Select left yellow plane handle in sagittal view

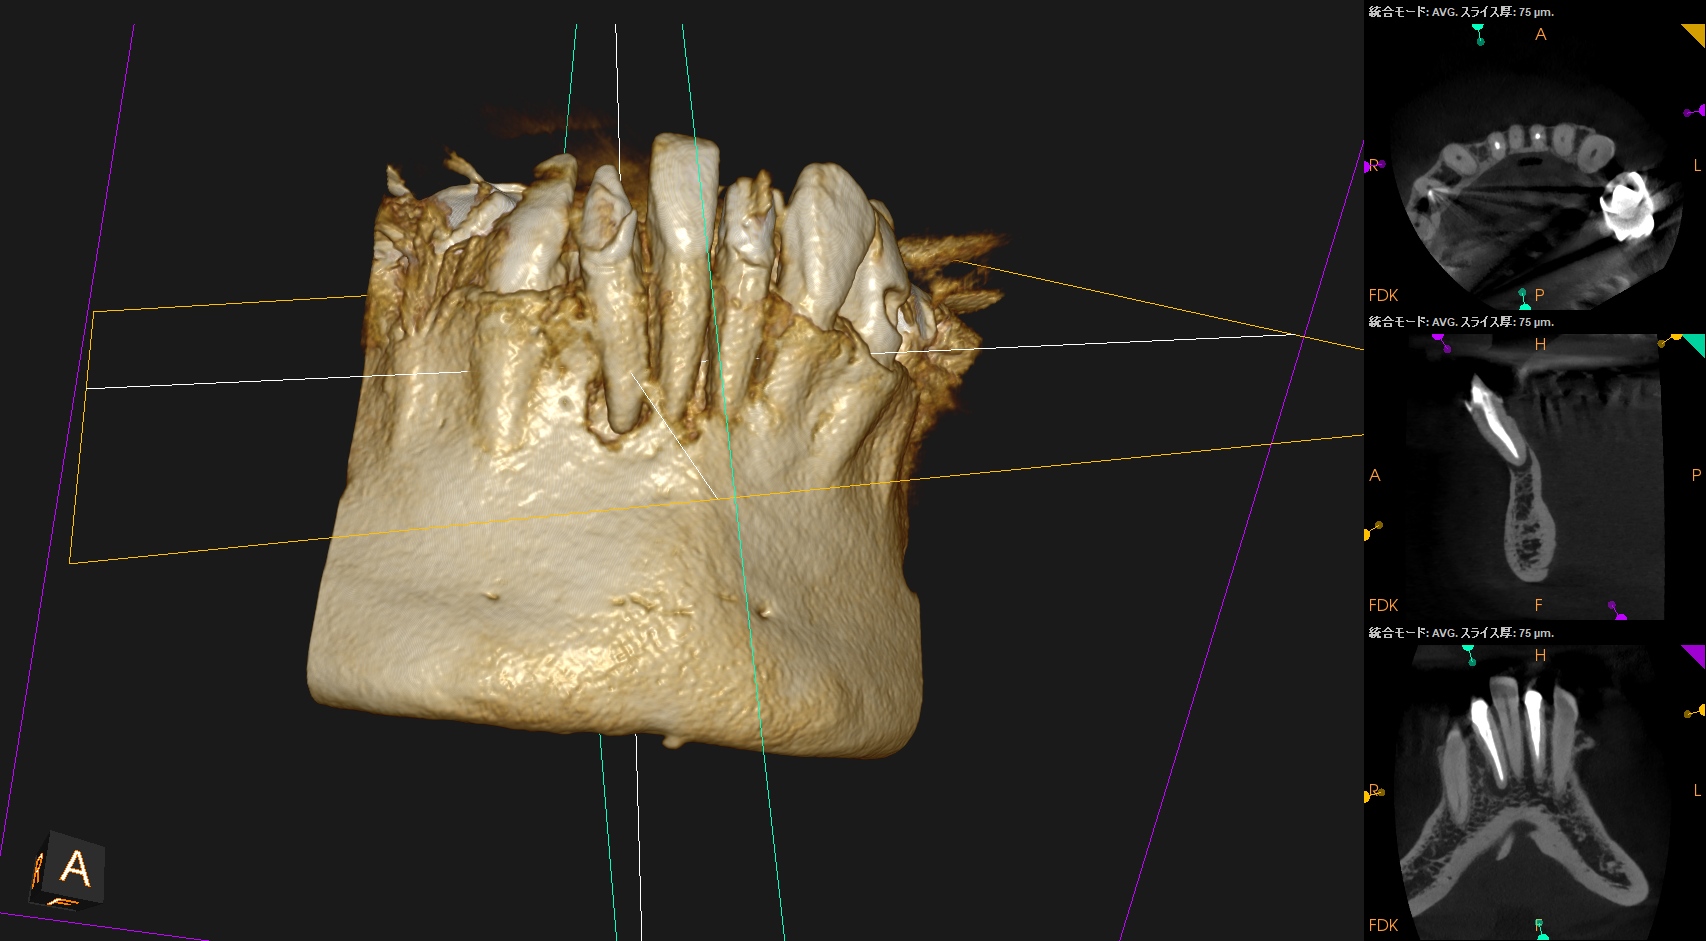[1370, 531]
